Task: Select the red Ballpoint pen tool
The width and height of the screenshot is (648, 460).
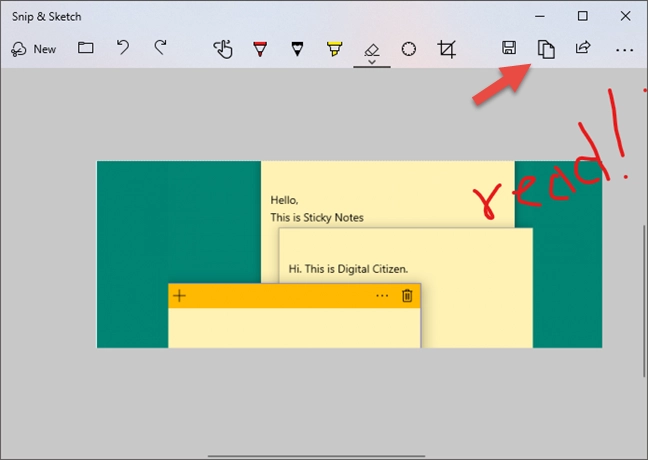Action: [260, 49]
